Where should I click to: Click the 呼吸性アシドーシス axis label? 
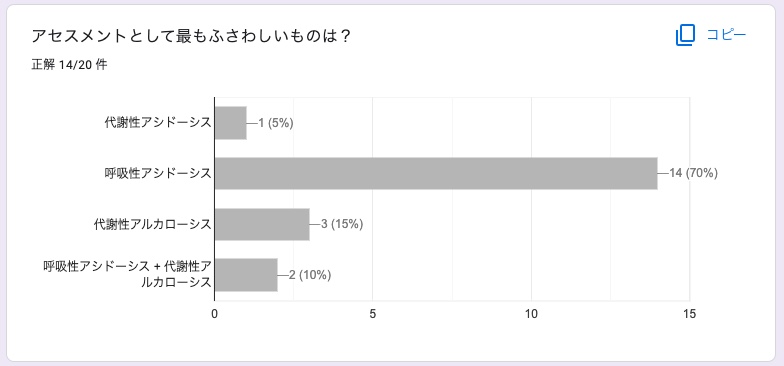pyautogui.click(x=154, y=174)
